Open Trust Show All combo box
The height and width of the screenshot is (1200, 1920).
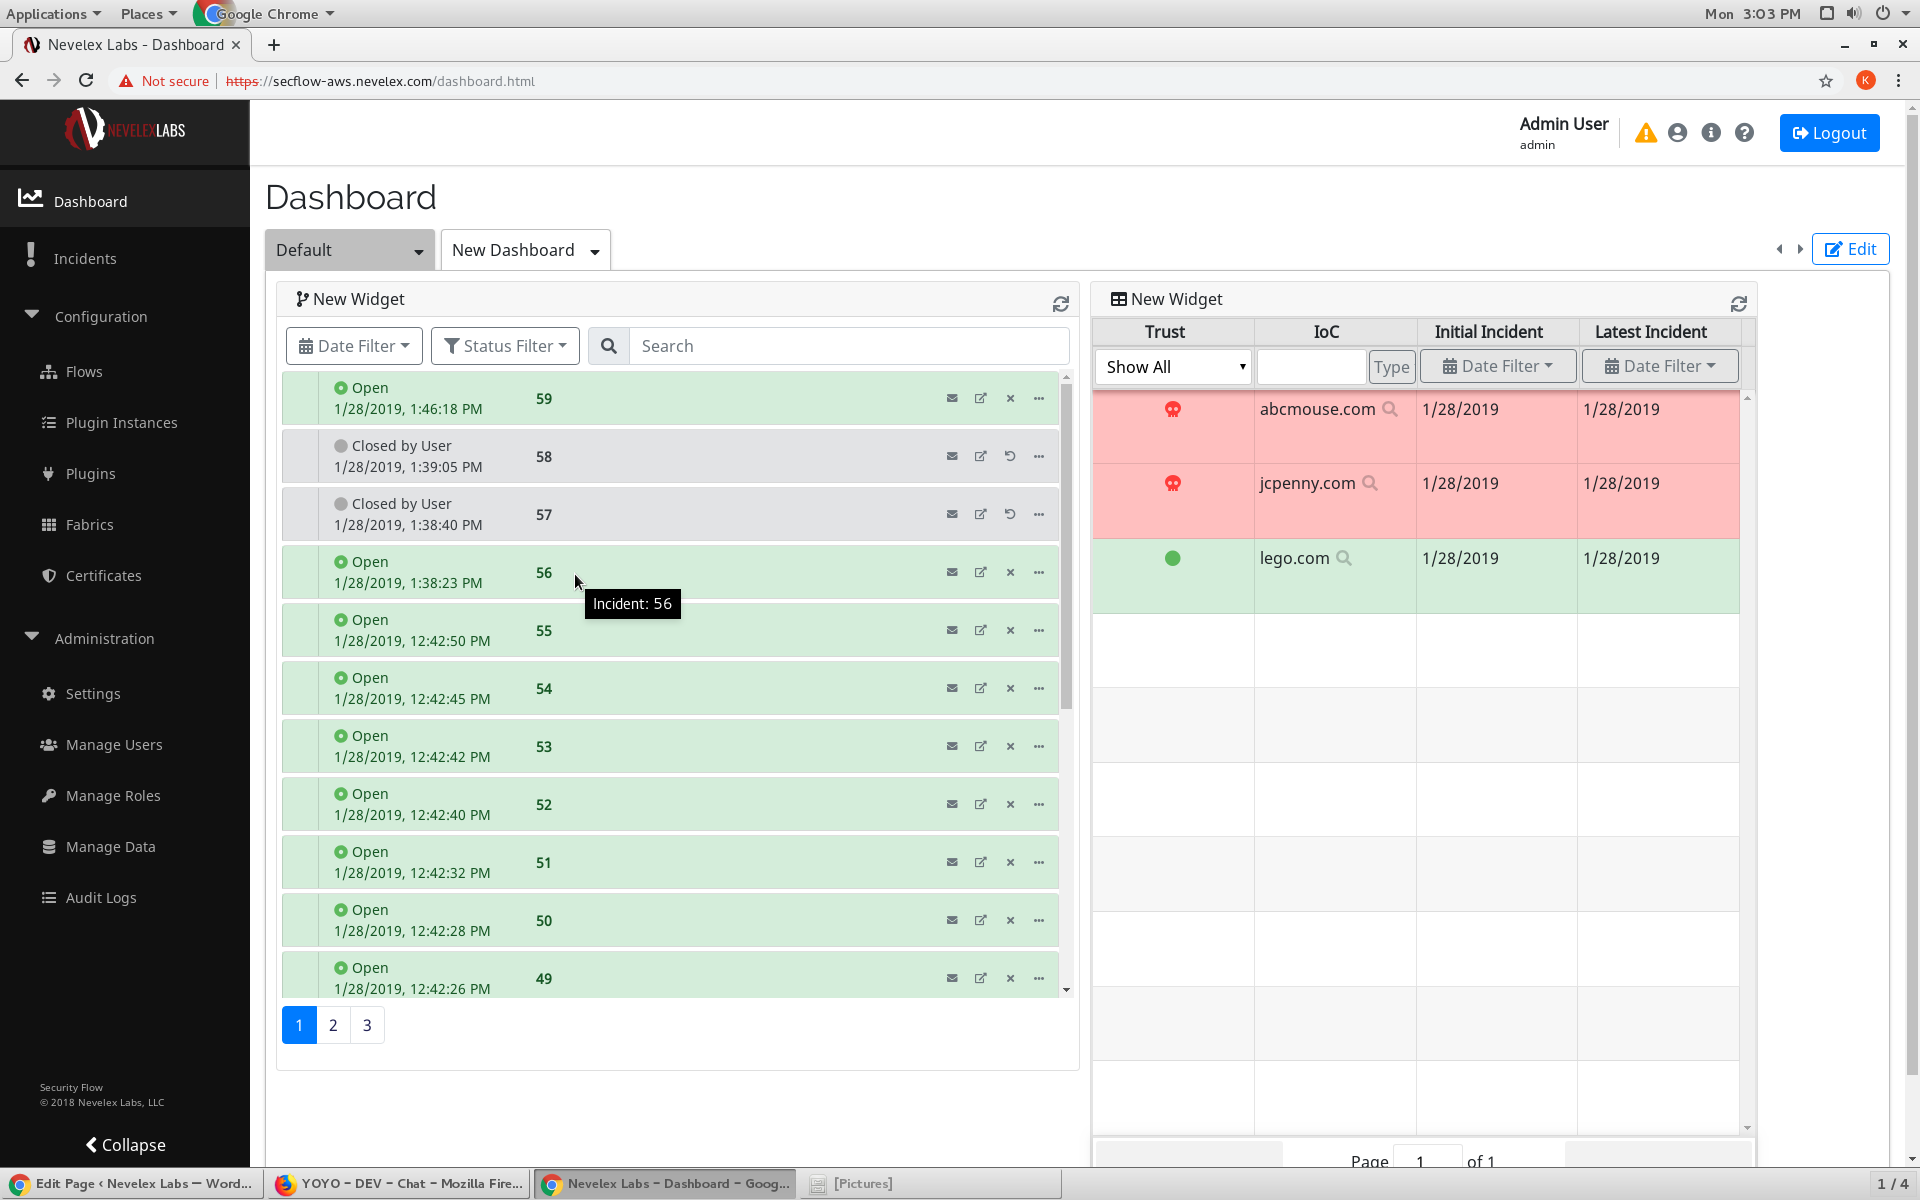1173,367
